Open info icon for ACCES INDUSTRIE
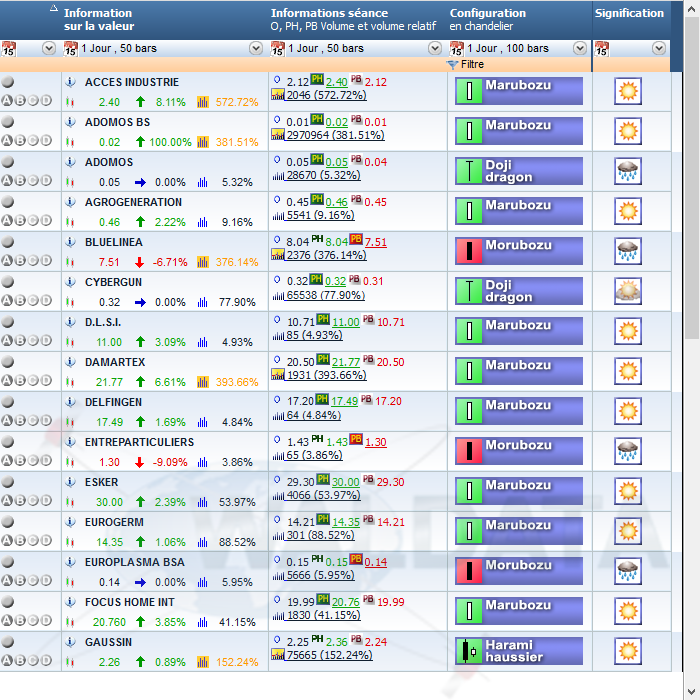The width and height of the screenshot is (700, 700). coord(70,82)
